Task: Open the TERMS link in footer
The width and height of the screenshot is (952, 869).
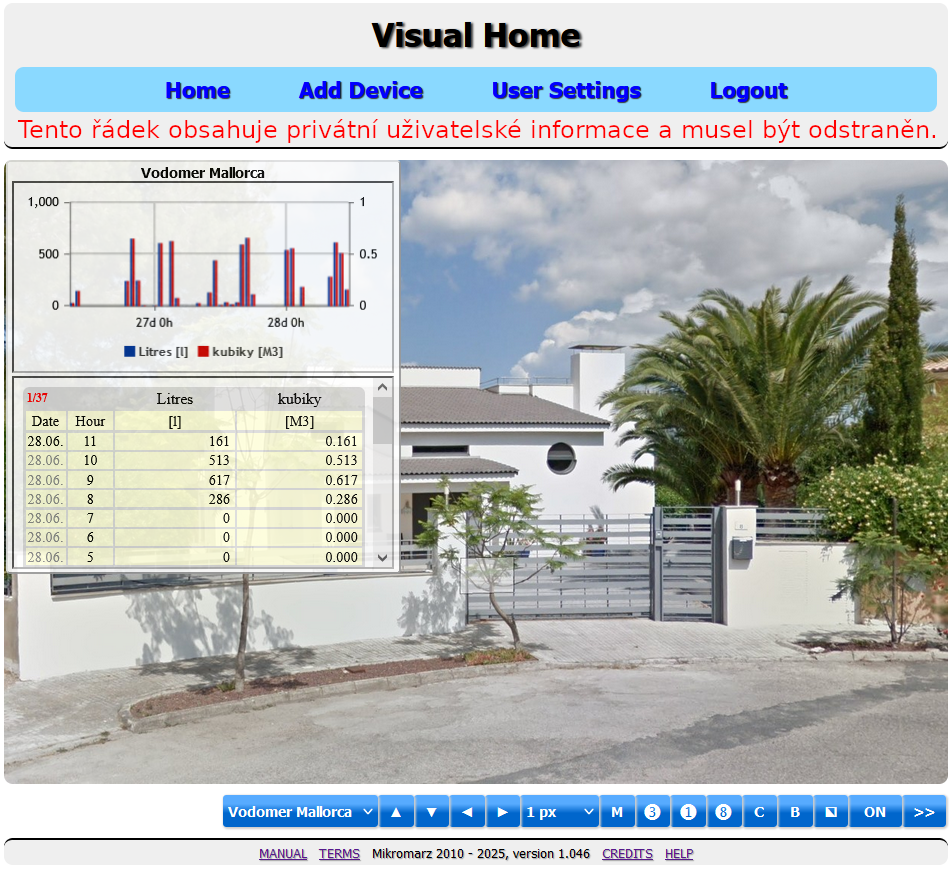Action: (x=339, y=854)
